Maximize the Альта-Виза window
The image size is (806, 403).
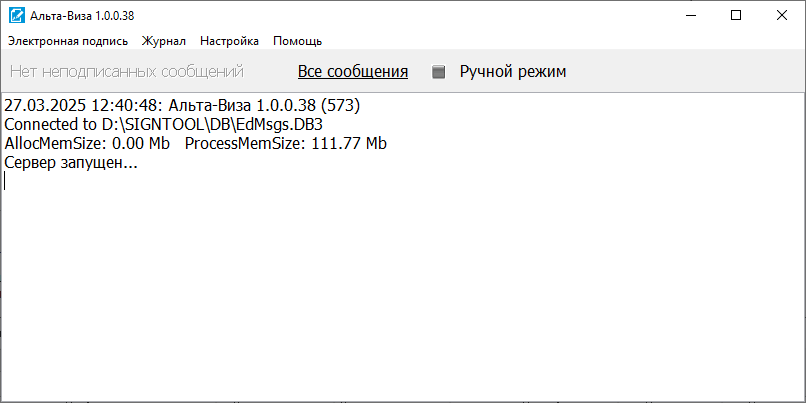pos(736,15)
